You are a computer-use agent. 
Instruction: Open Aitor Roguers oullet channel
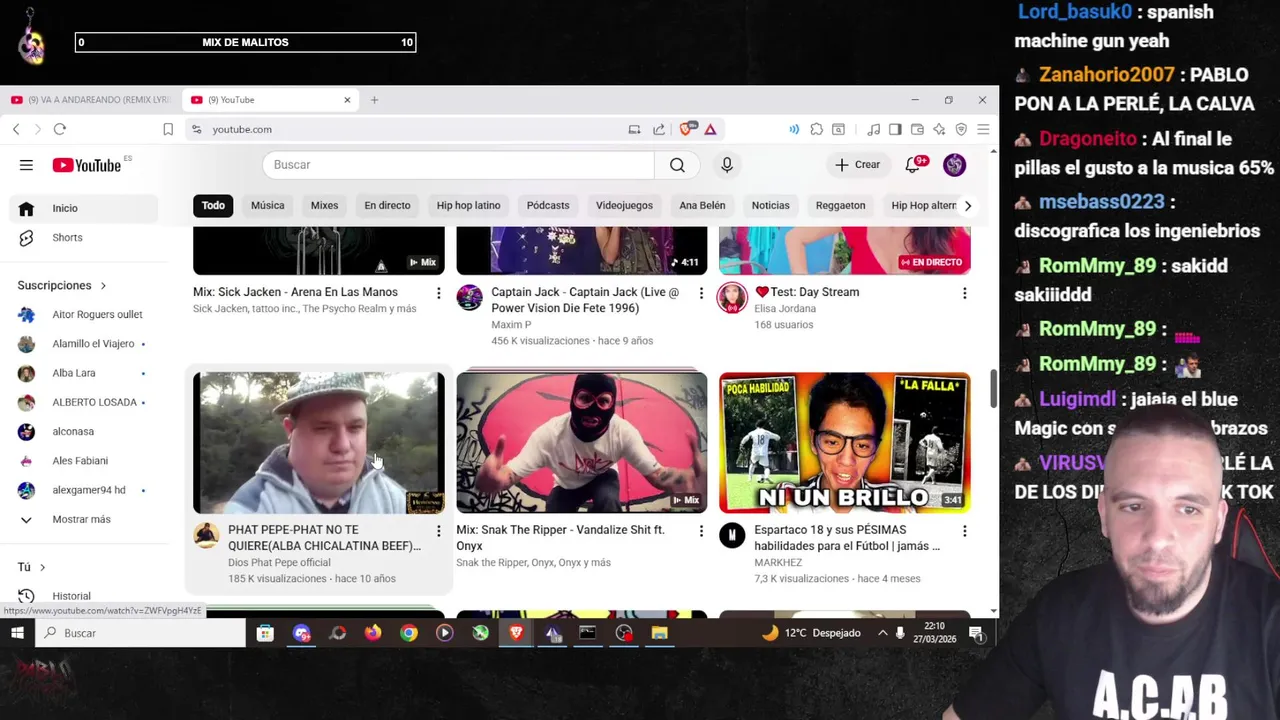85,314
